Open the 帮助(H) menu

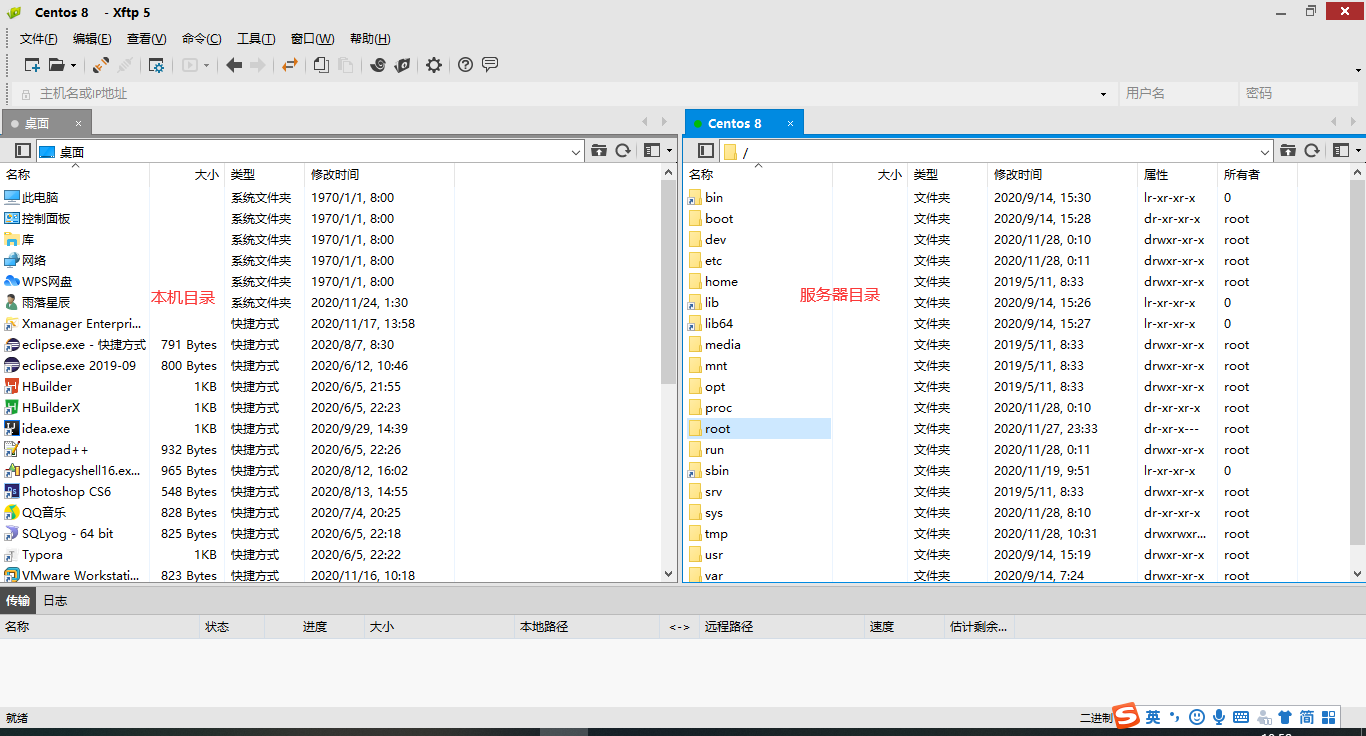tap(370, 39)
